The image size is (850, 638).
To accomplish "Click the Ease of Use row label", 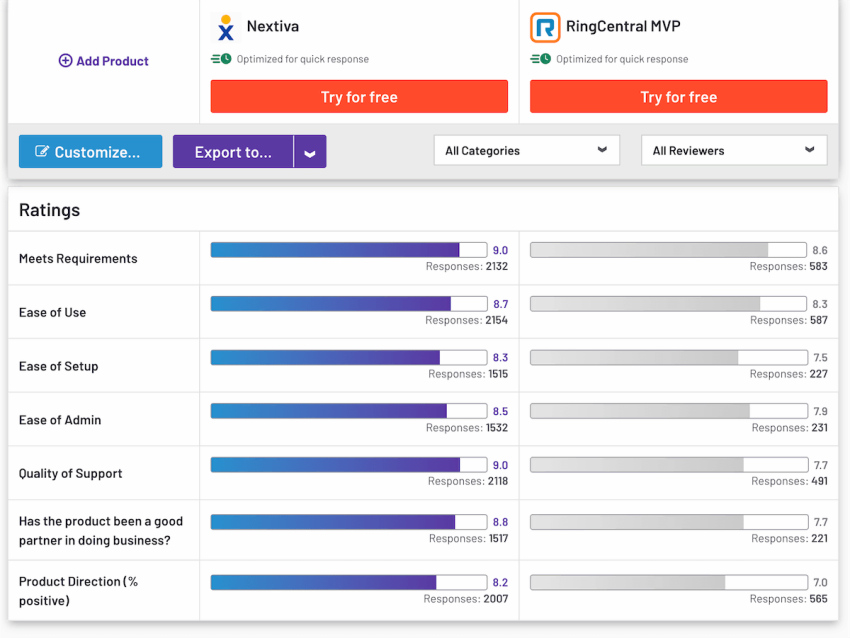I will pyautogui.click(x=53, y=312).
